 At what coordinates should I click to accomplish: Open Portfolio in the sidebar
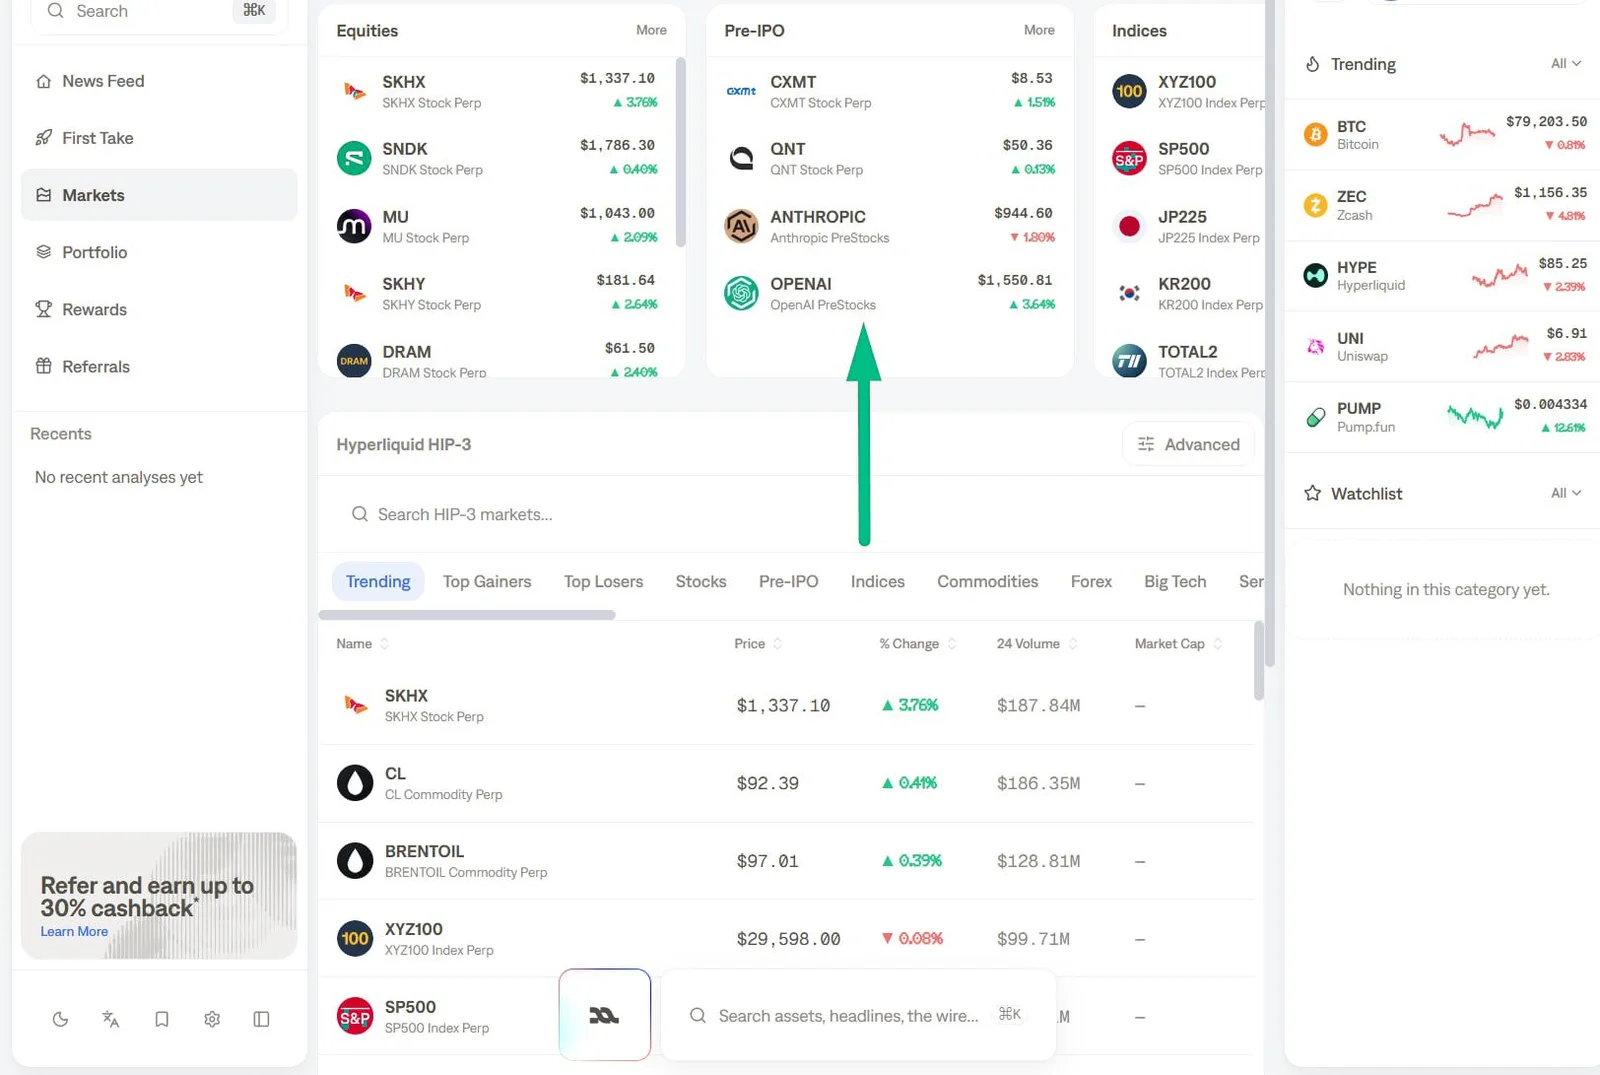coord(159,252)
